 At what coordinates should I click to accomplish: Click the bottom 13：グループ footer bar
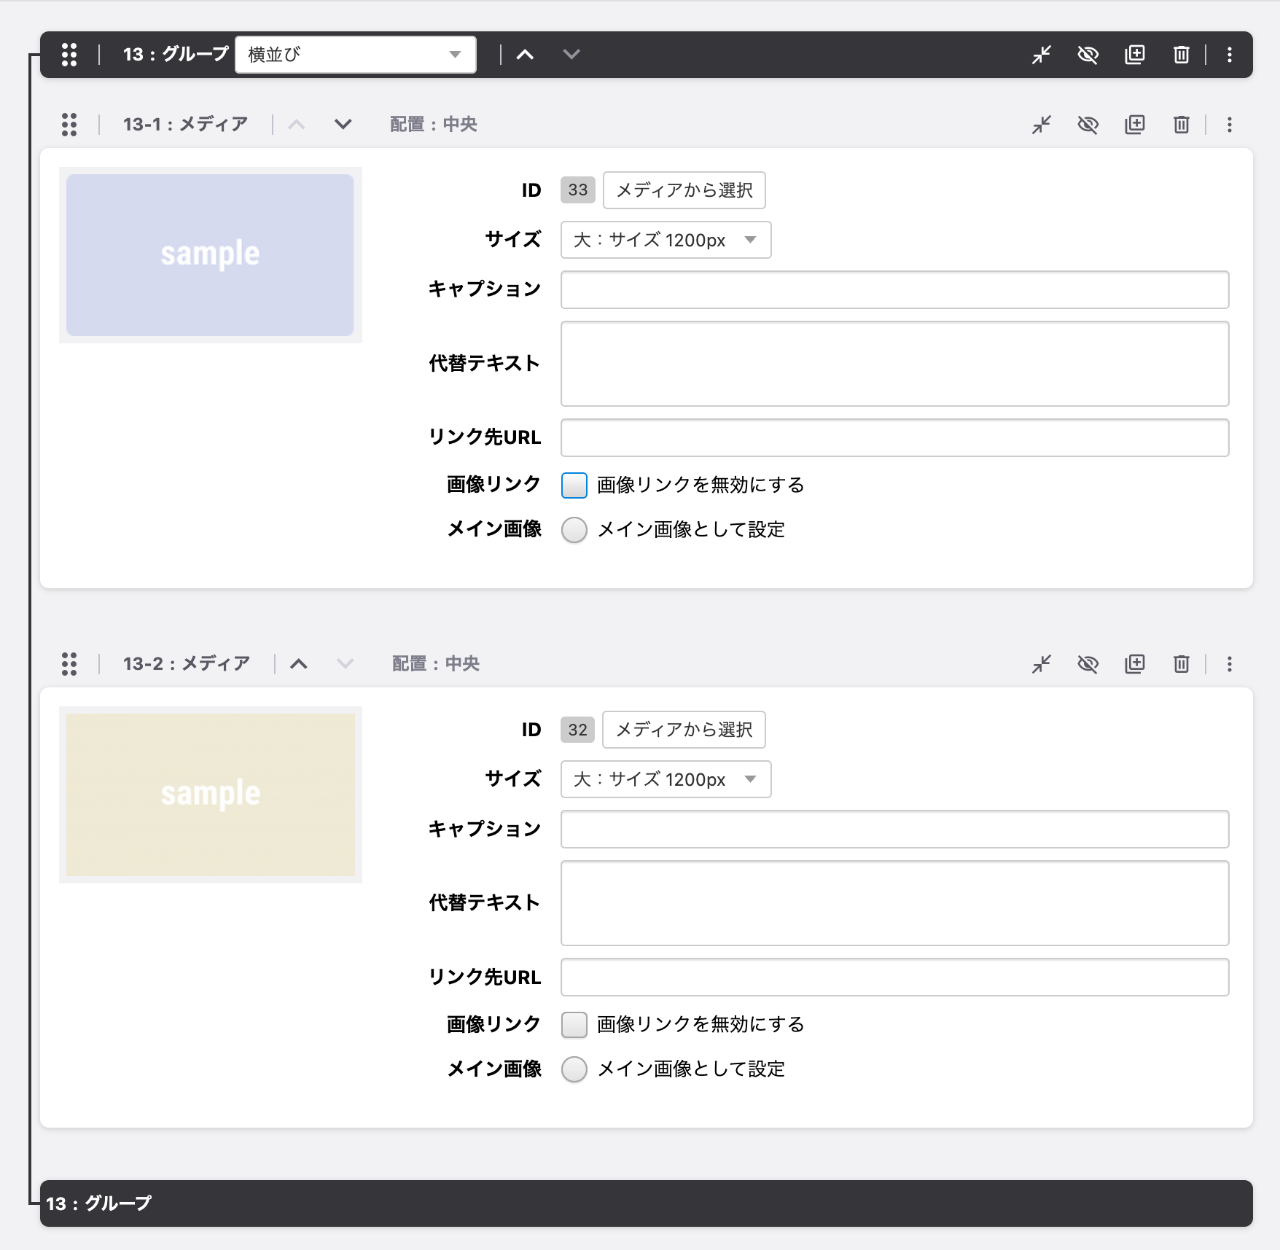(646, 1203)
